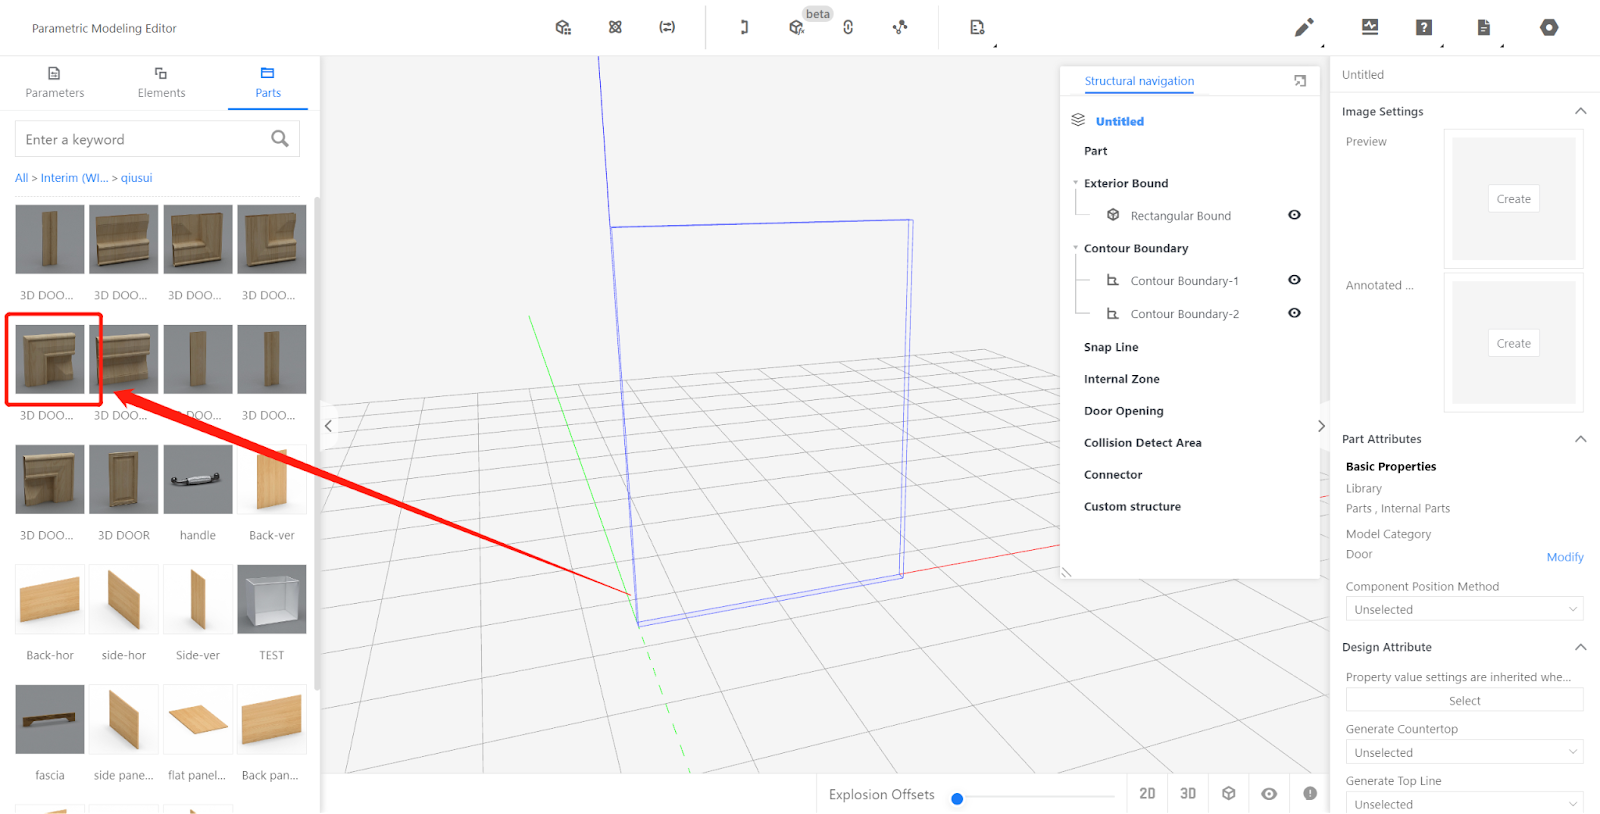Pop out the Structural navigation panel

tap(1300, 81)
